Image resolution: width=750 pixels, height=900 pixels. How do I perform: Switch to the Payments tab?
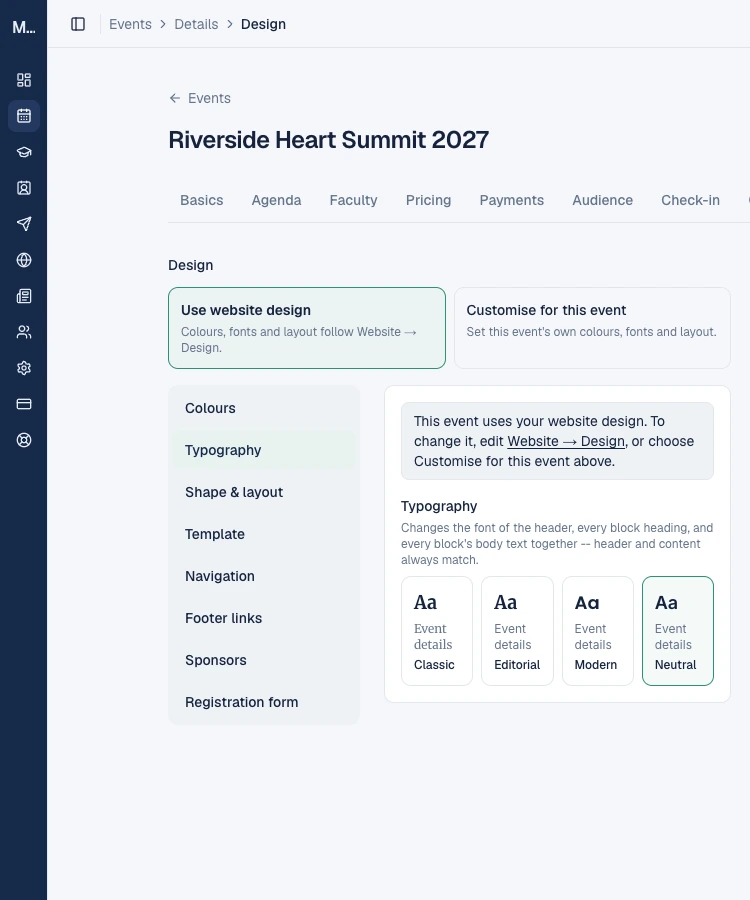(x=511, y=200)
